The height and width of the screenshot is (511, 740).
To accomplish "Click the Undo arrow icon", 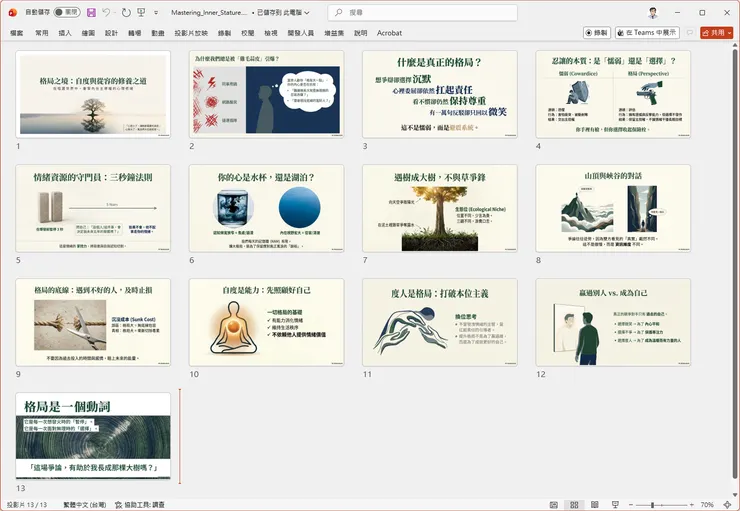I will tap(107, 12).
